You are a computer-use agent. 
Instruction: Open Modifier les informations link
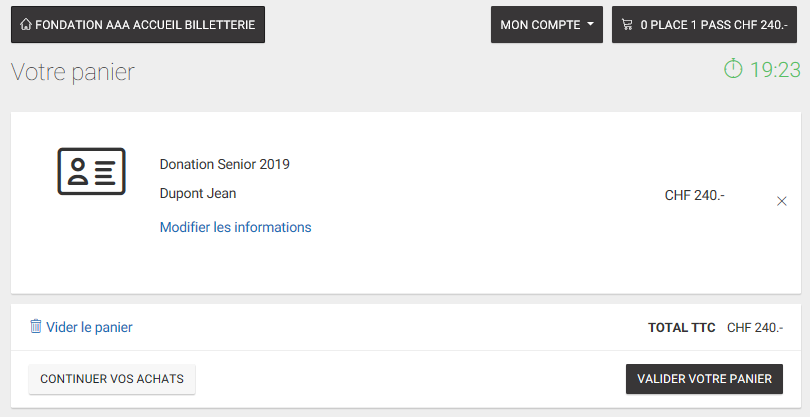click(x=236, y=227)
